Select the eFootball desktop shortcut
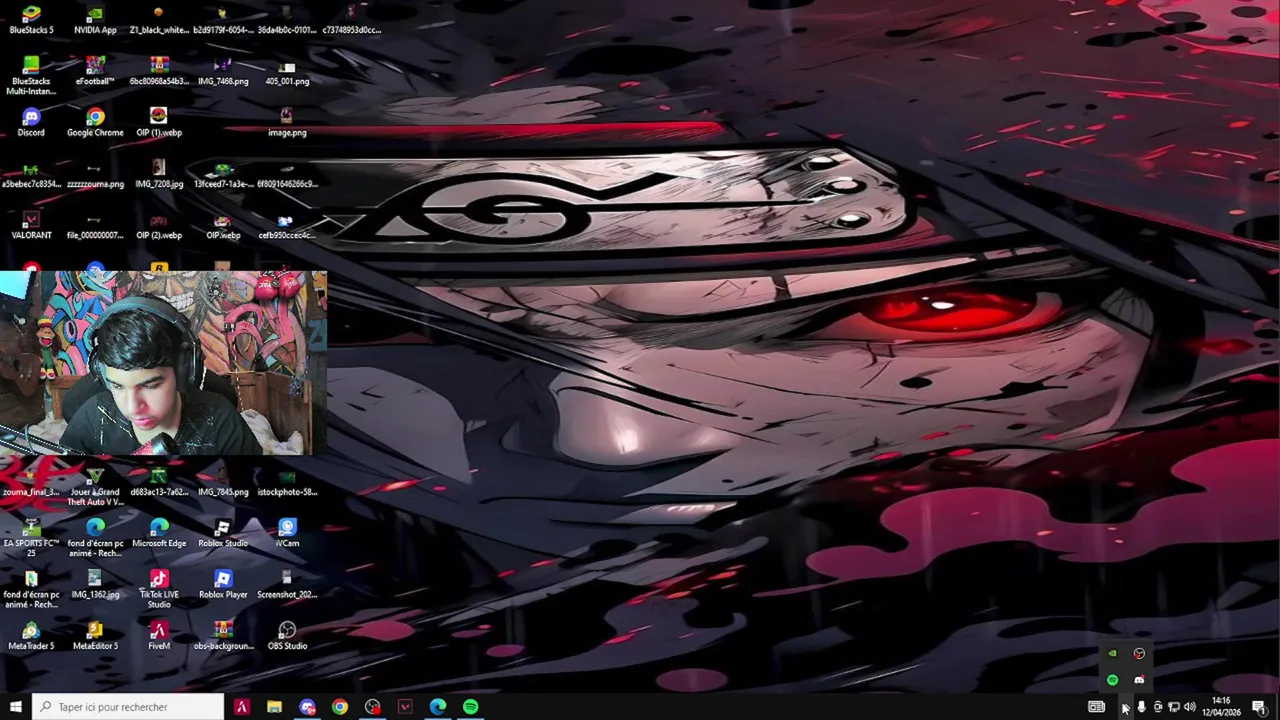The image size is (1280, 720). pos(95,71)
